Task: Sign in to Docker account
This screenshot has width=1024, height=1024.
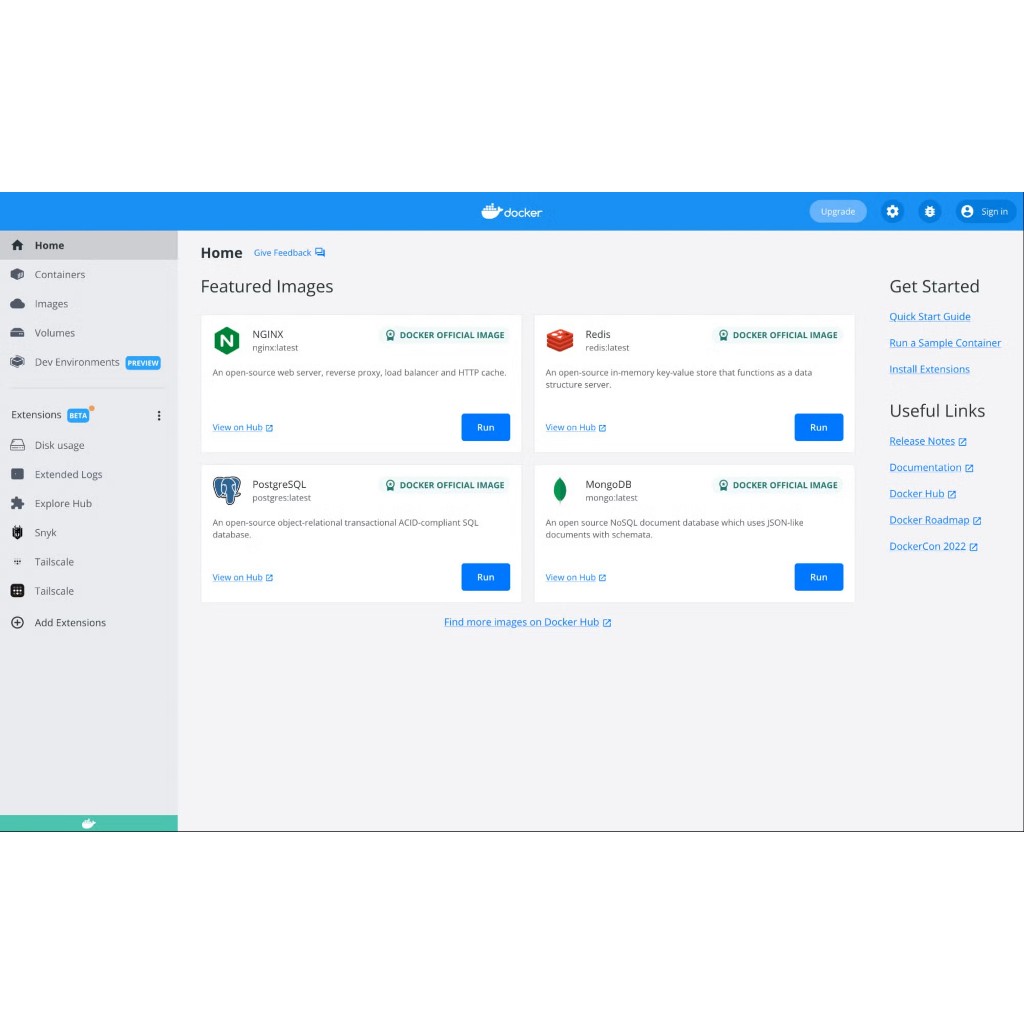Action: 985,212
